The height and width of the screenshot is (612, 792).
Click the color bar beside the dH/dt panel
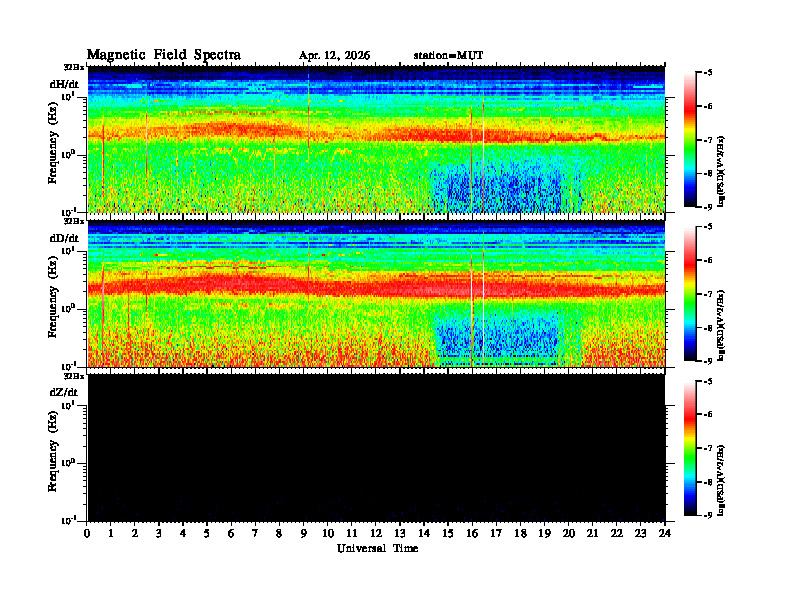click(689, 140)
